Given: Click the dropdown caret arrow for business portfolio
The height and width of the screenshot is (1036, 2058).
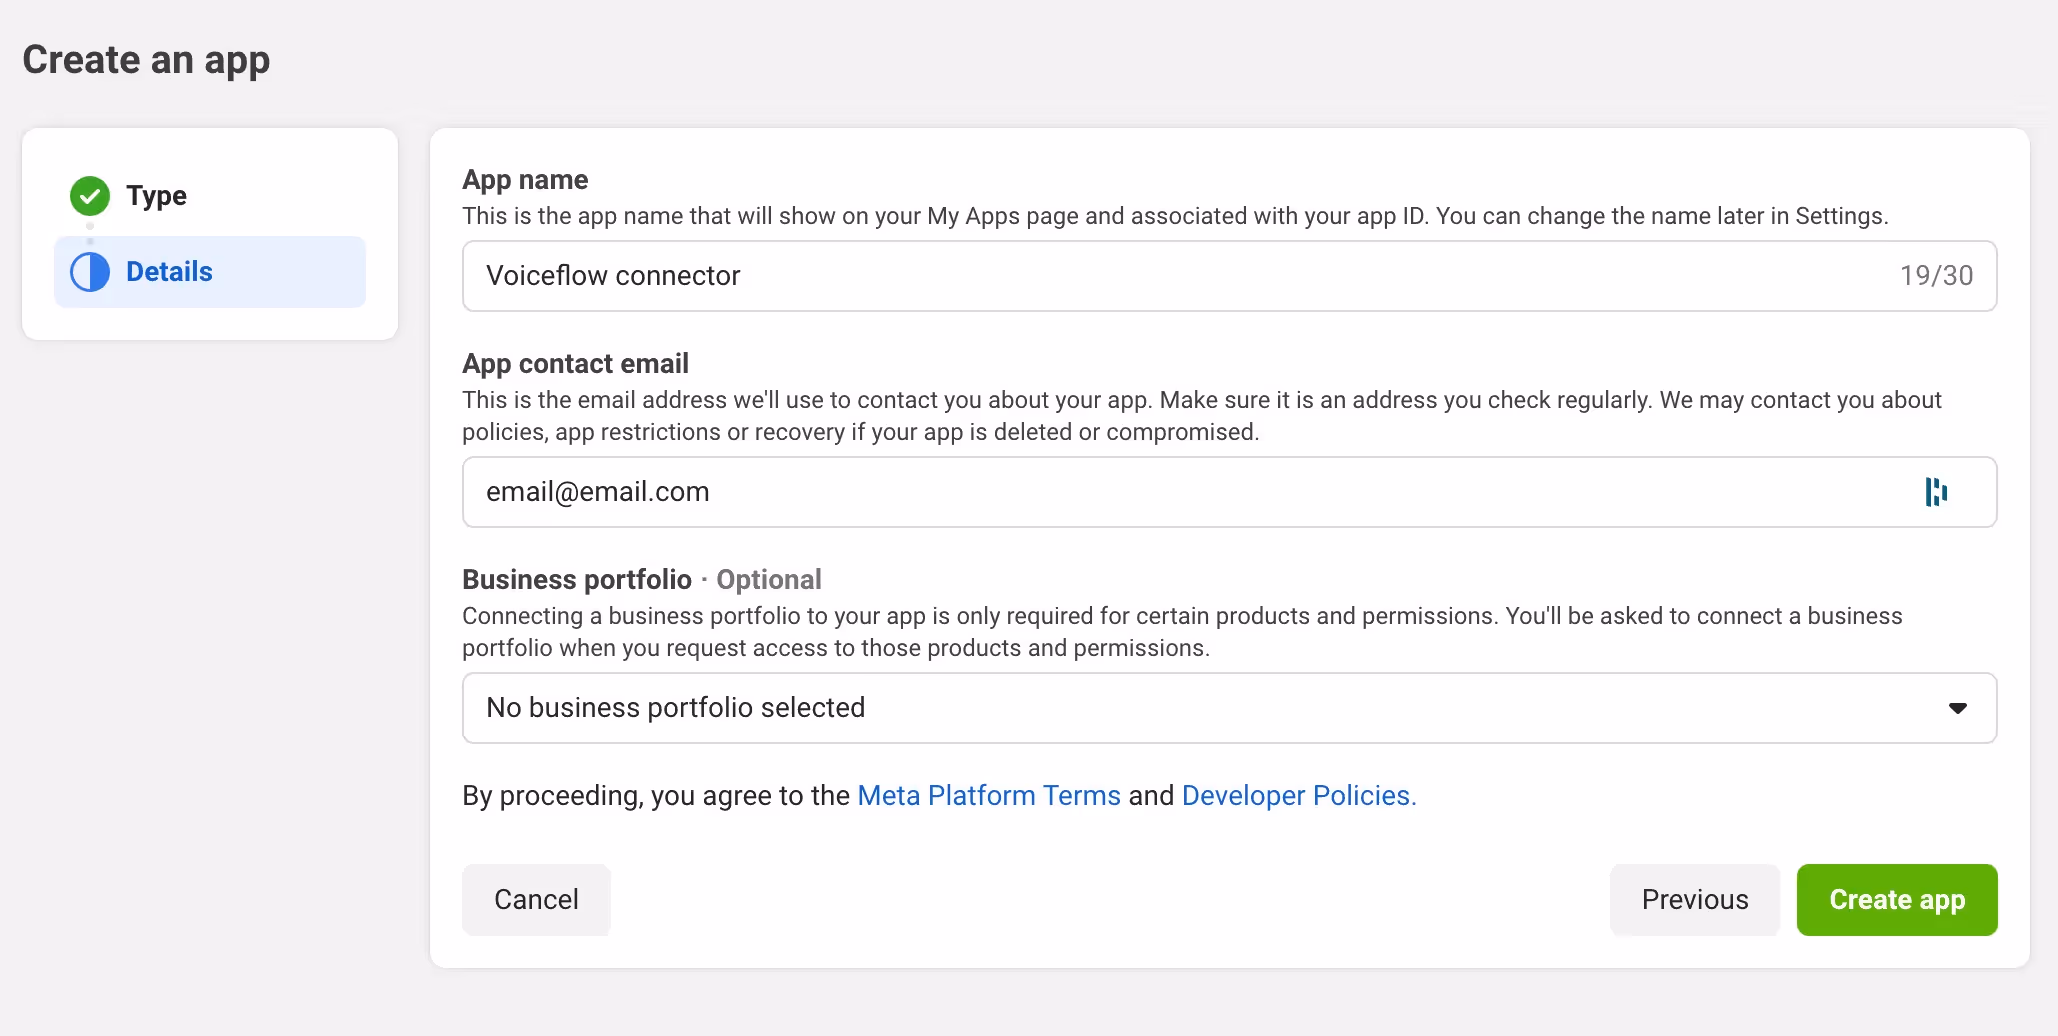Looking at the screenshot, I should click(x=1957, y=708).
